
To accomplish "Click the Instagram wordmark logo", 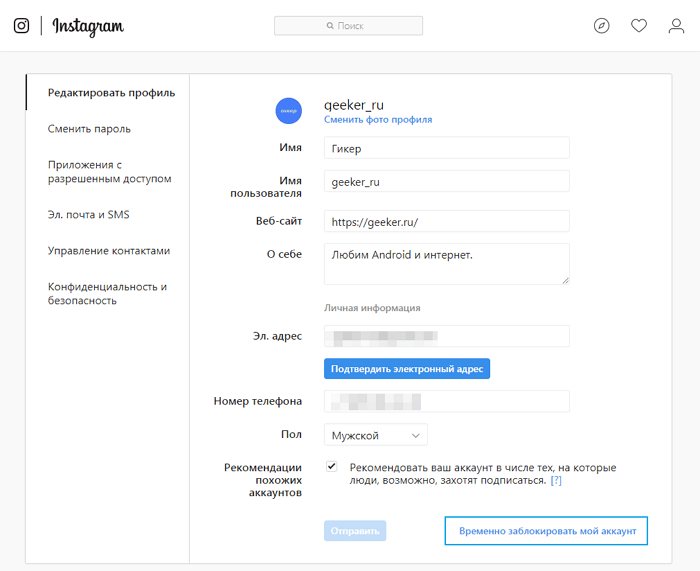I will (x=88, y=26).
